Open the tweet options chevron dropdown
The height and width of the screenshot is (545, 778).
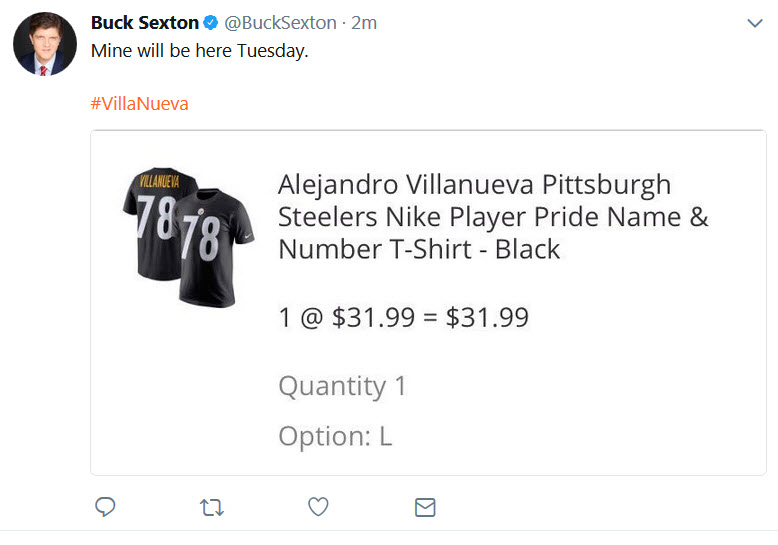point(755,23)
